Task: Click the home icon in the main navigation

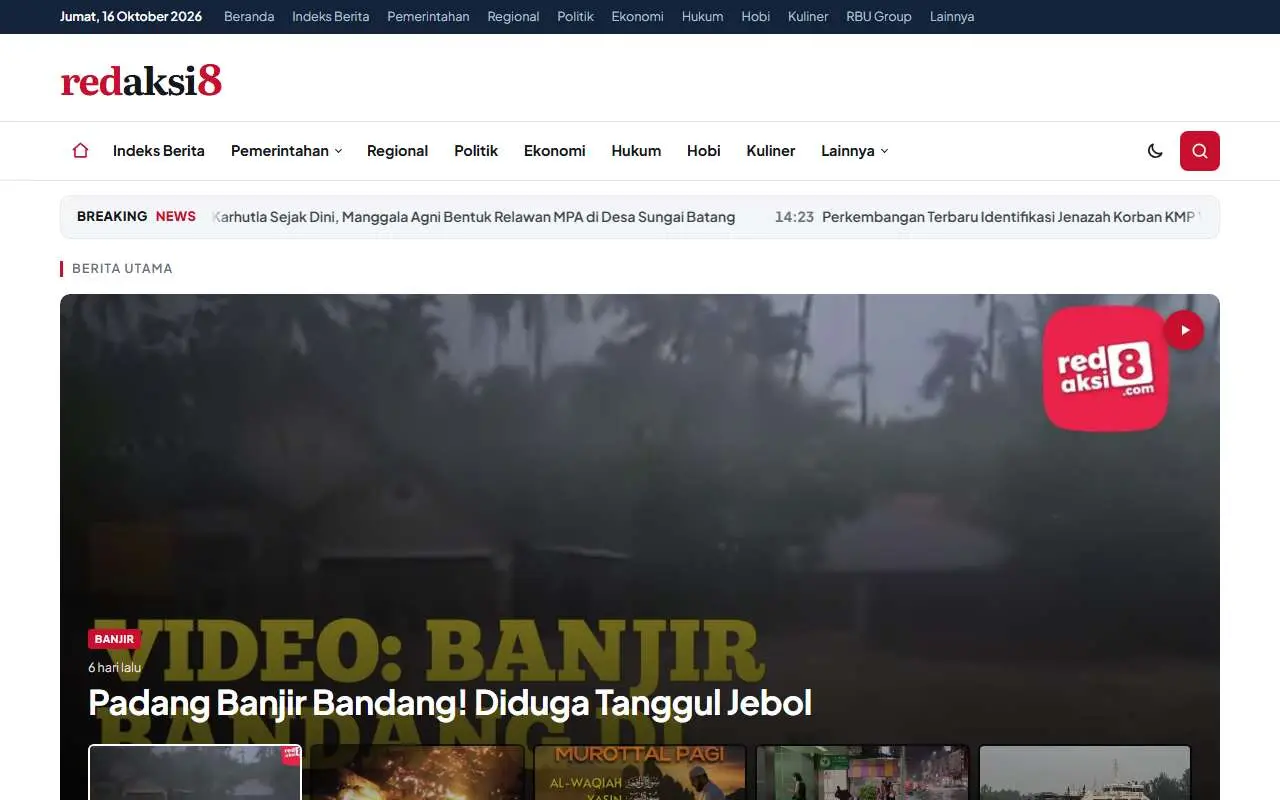Action: pyautogui.click(x=80, y=151)
